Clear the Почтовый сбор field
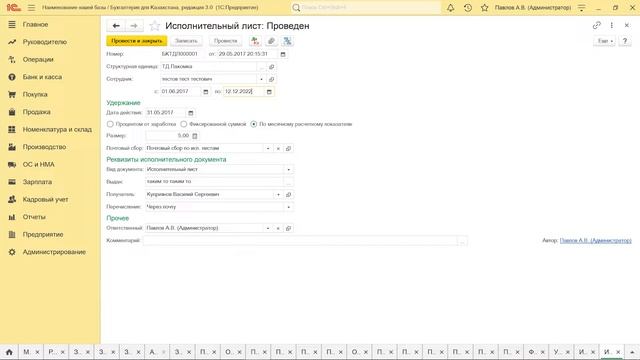 278,149
